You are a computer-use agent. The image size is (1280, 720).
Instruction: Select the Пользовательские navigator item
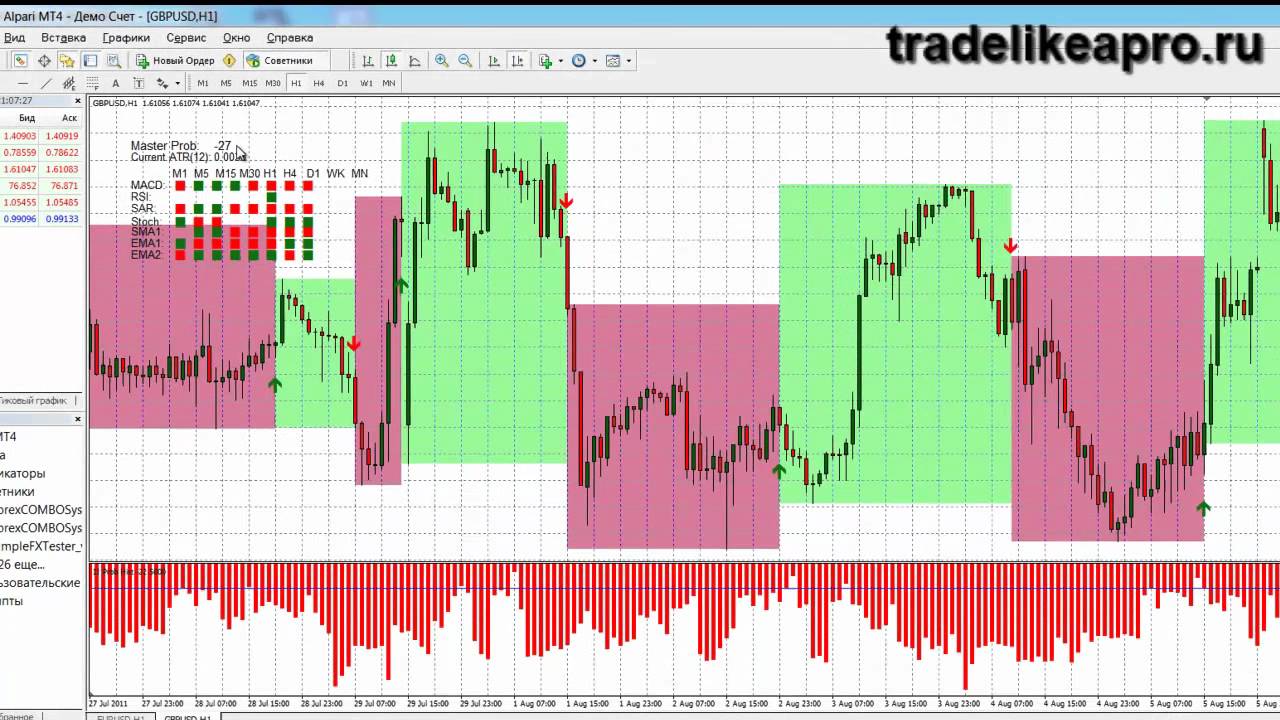[40, 583]
